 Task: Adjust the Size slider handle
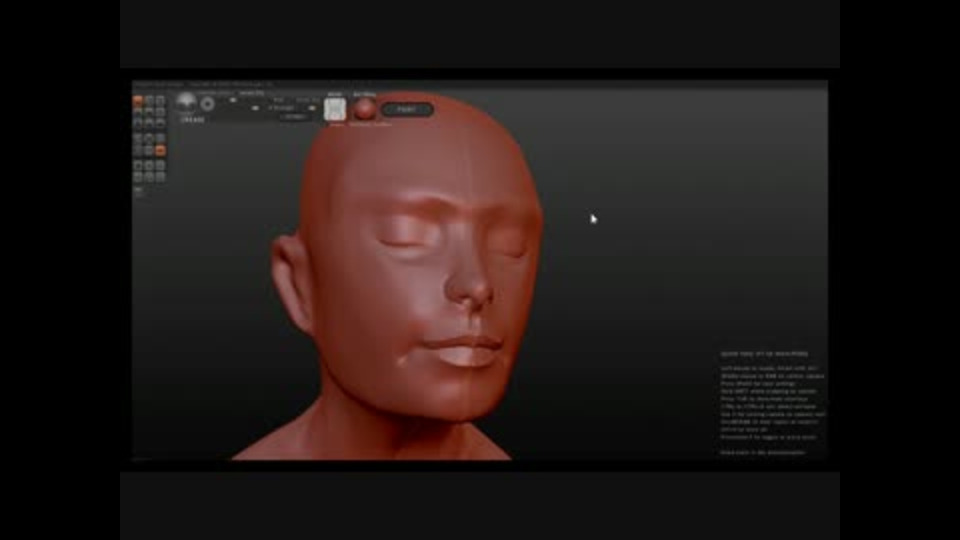pyautogui.click(x=233, y=100)
